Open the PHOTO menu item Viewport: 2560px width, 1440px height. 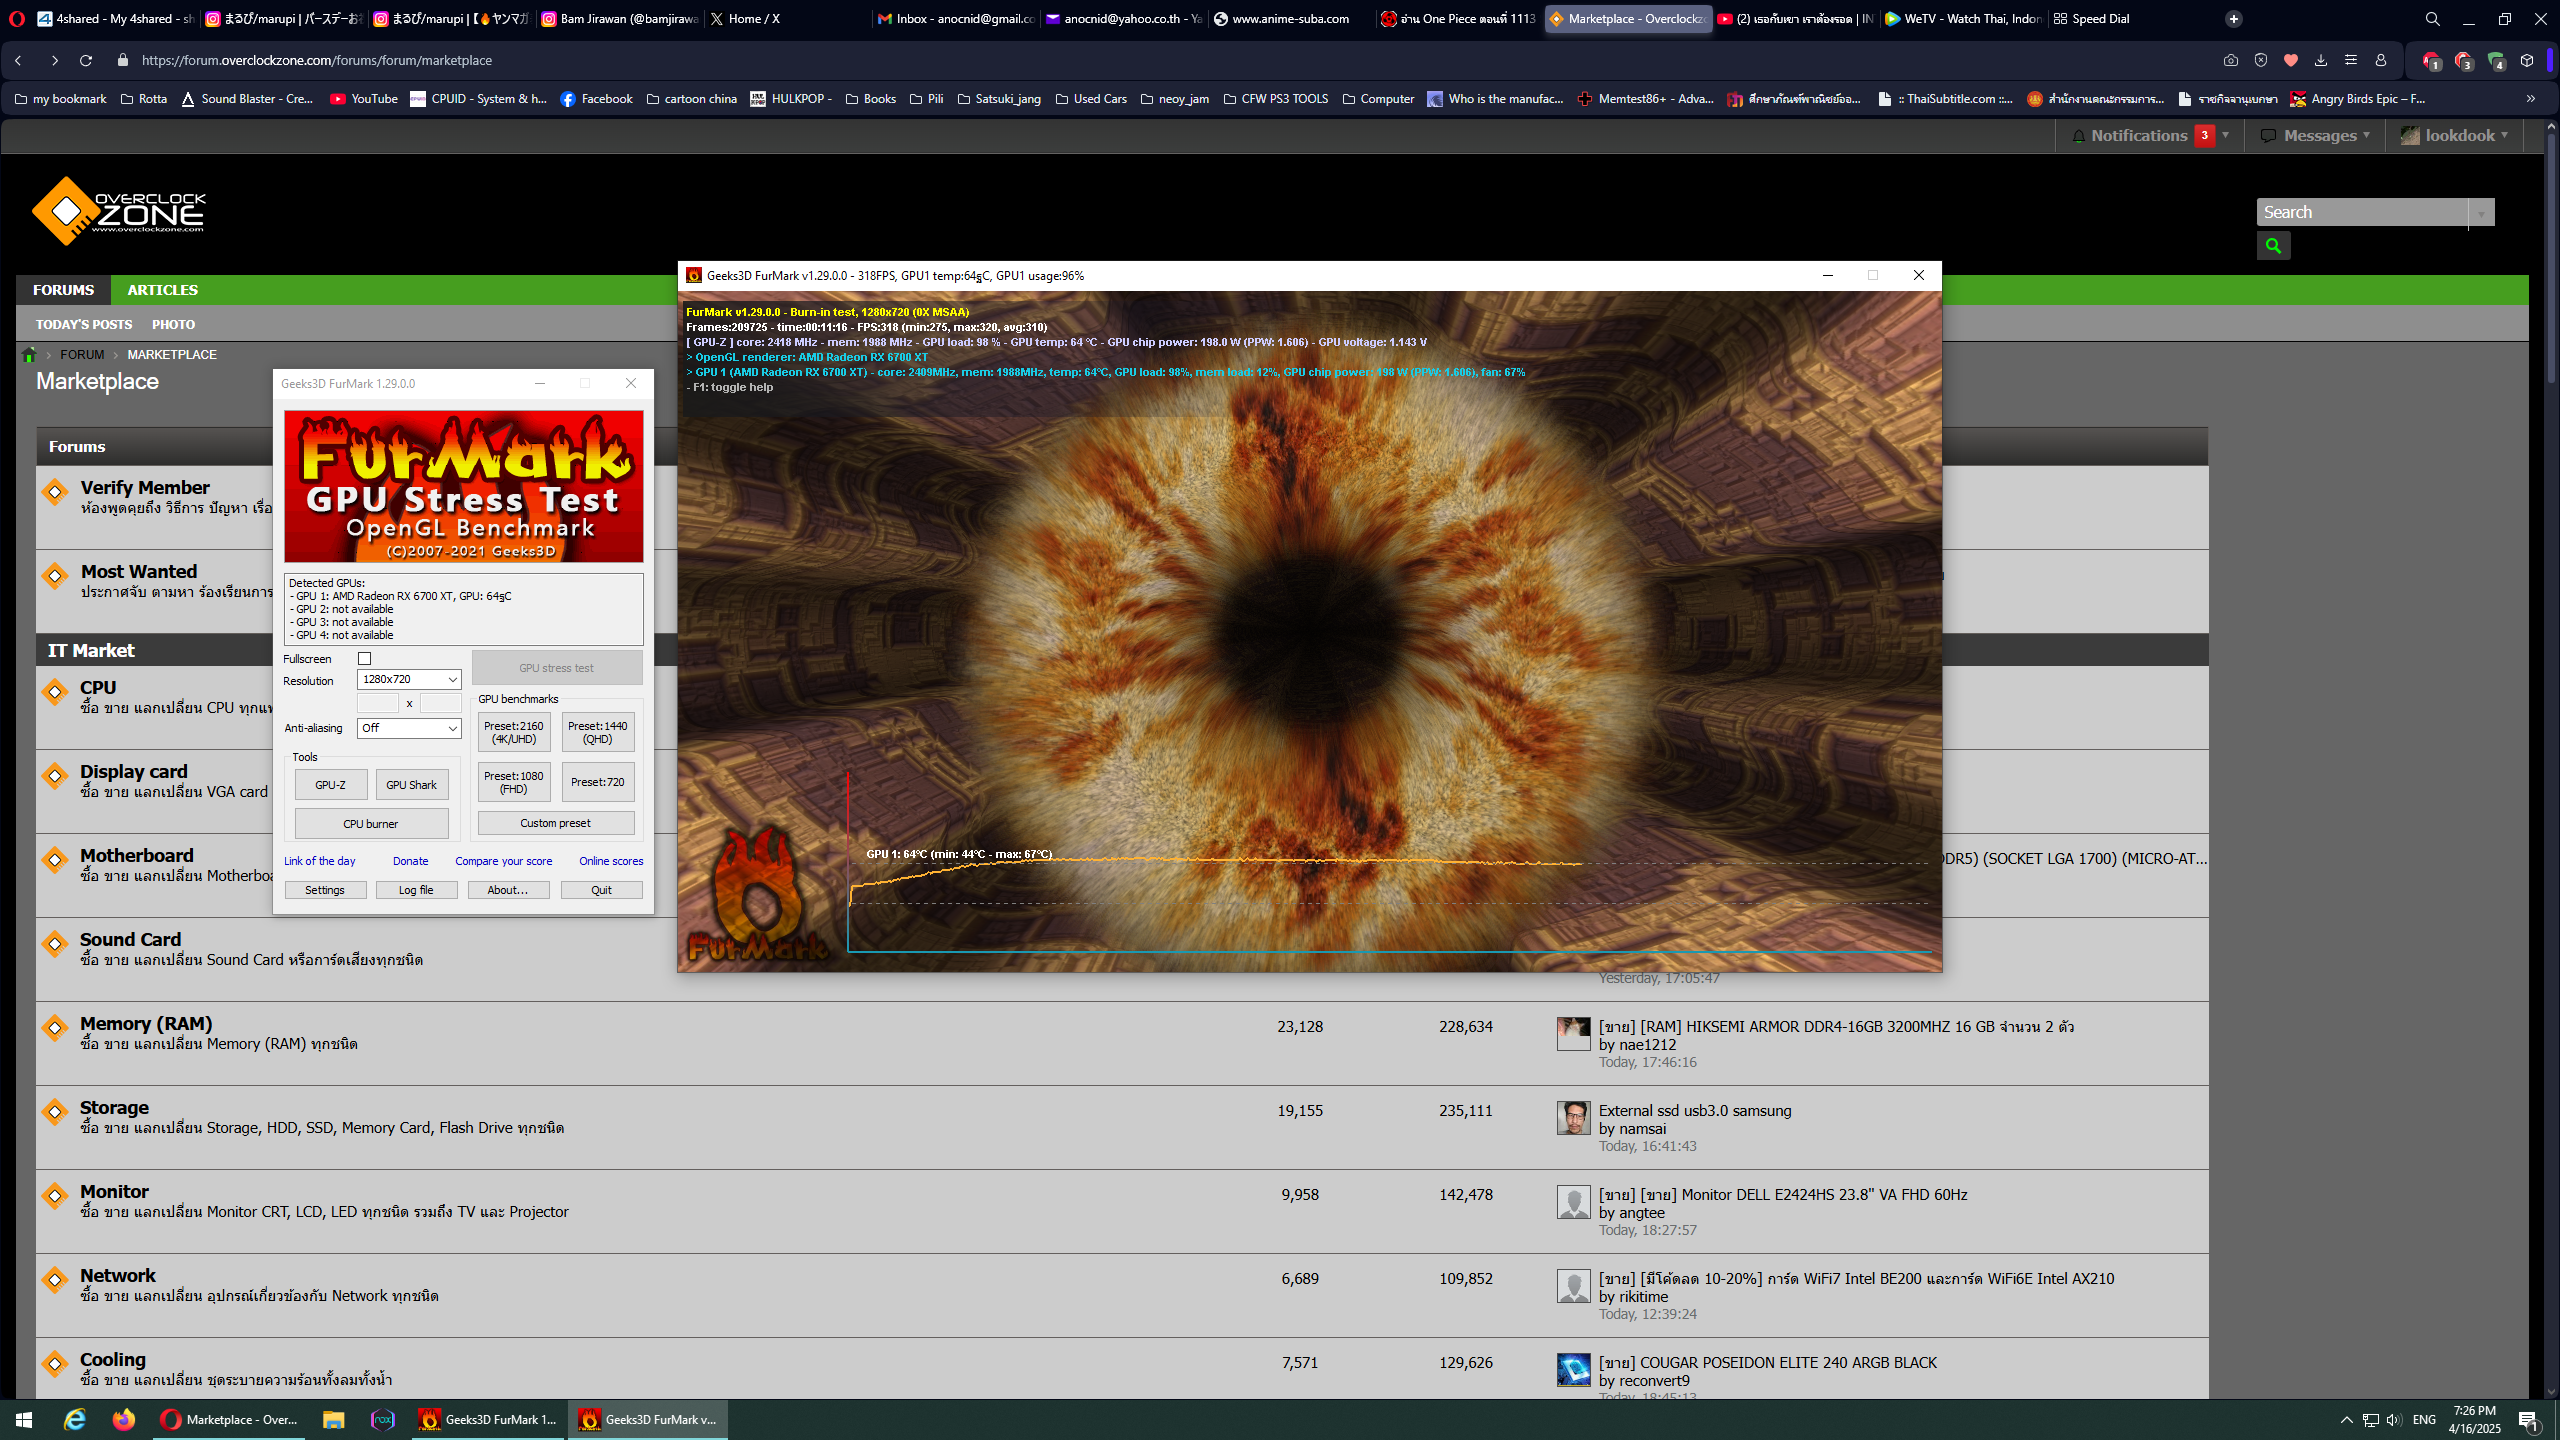tap(173, 325)
